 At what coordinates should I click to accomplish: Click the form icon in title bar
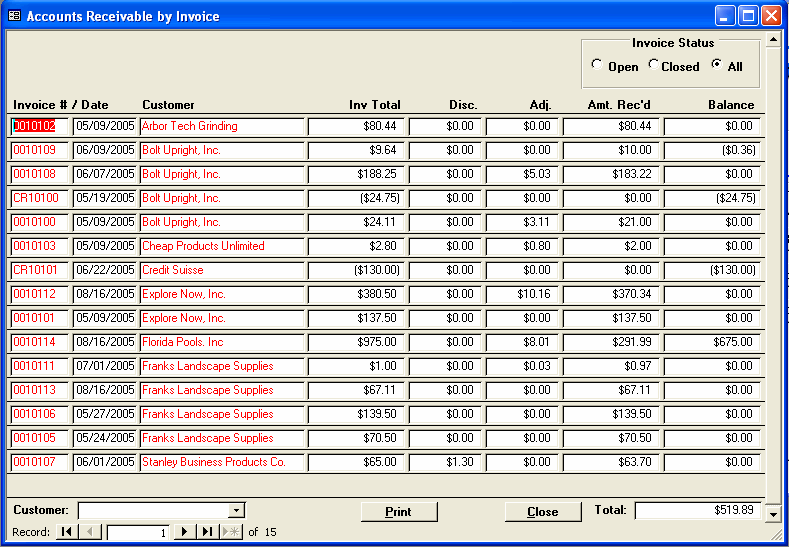[x=14, y=16]
